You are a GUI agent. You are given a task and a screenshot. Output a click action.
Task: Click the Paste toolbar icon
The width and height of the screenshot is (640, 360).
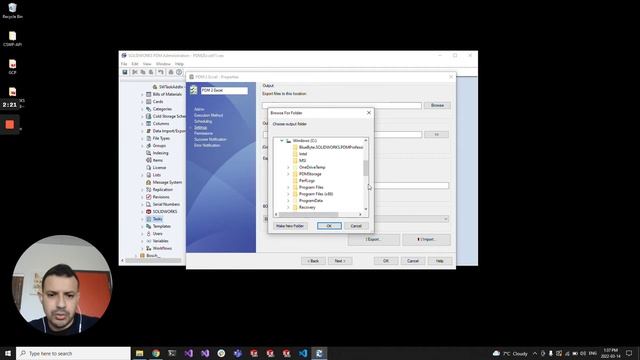click(x=151, y=72)
